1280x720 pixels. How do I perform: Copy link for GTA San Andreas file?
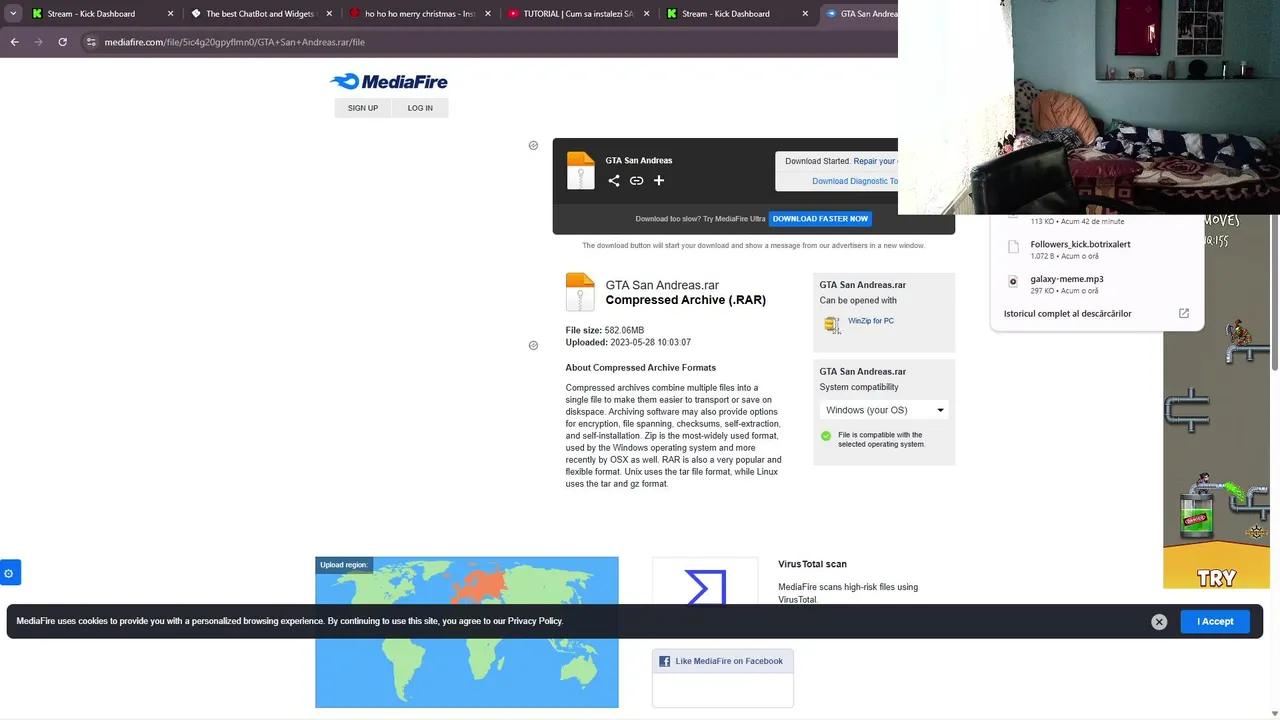pos(636,181)
